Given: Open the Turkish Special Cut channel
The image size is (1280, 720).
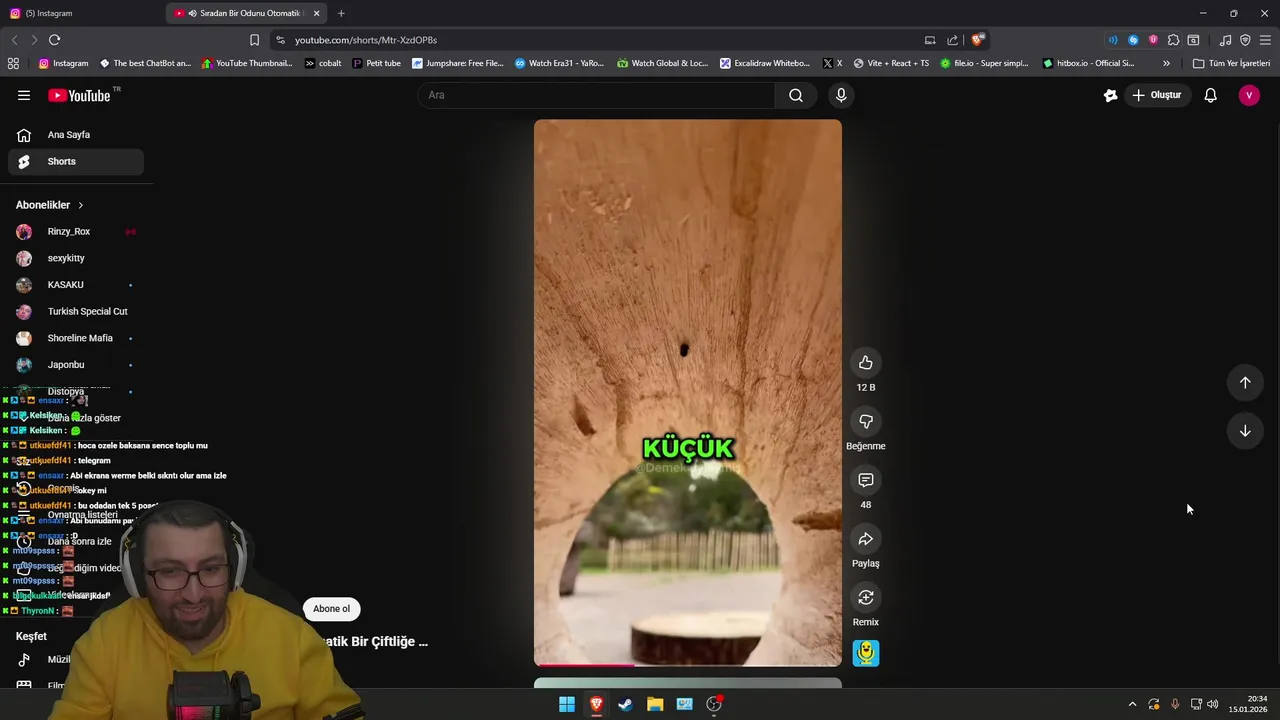Looking at the screenshot, I should tap(76, 311).
